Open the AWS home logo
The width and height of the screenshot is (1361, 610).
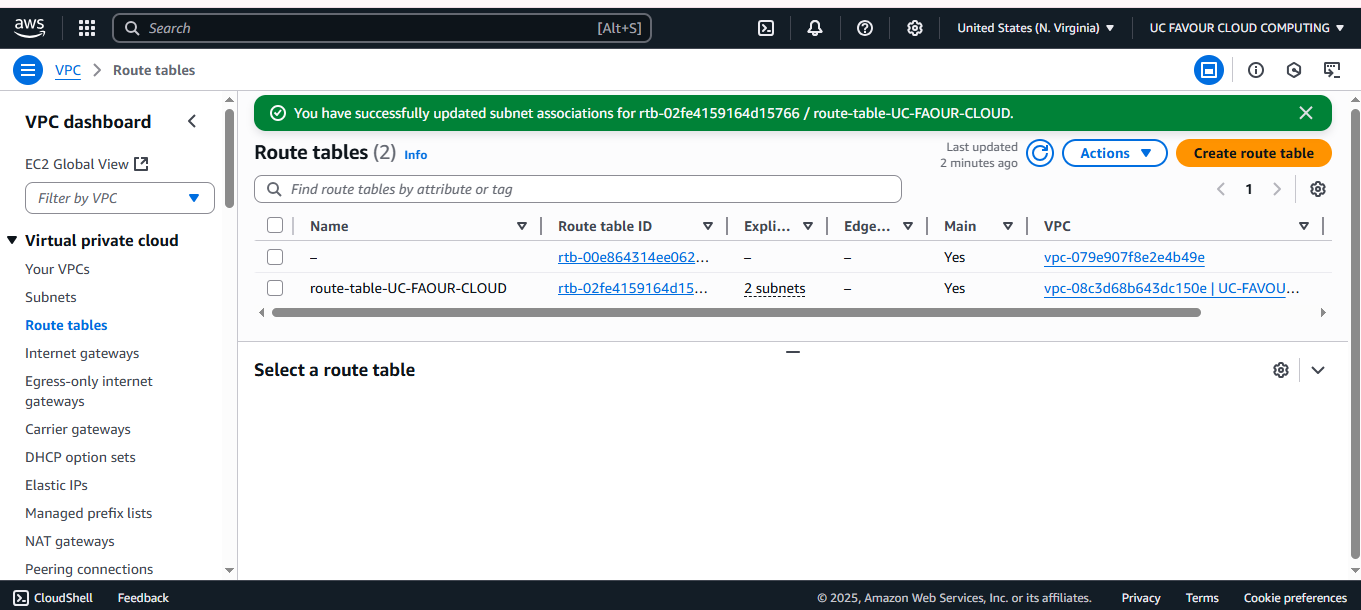coord(29,28)
